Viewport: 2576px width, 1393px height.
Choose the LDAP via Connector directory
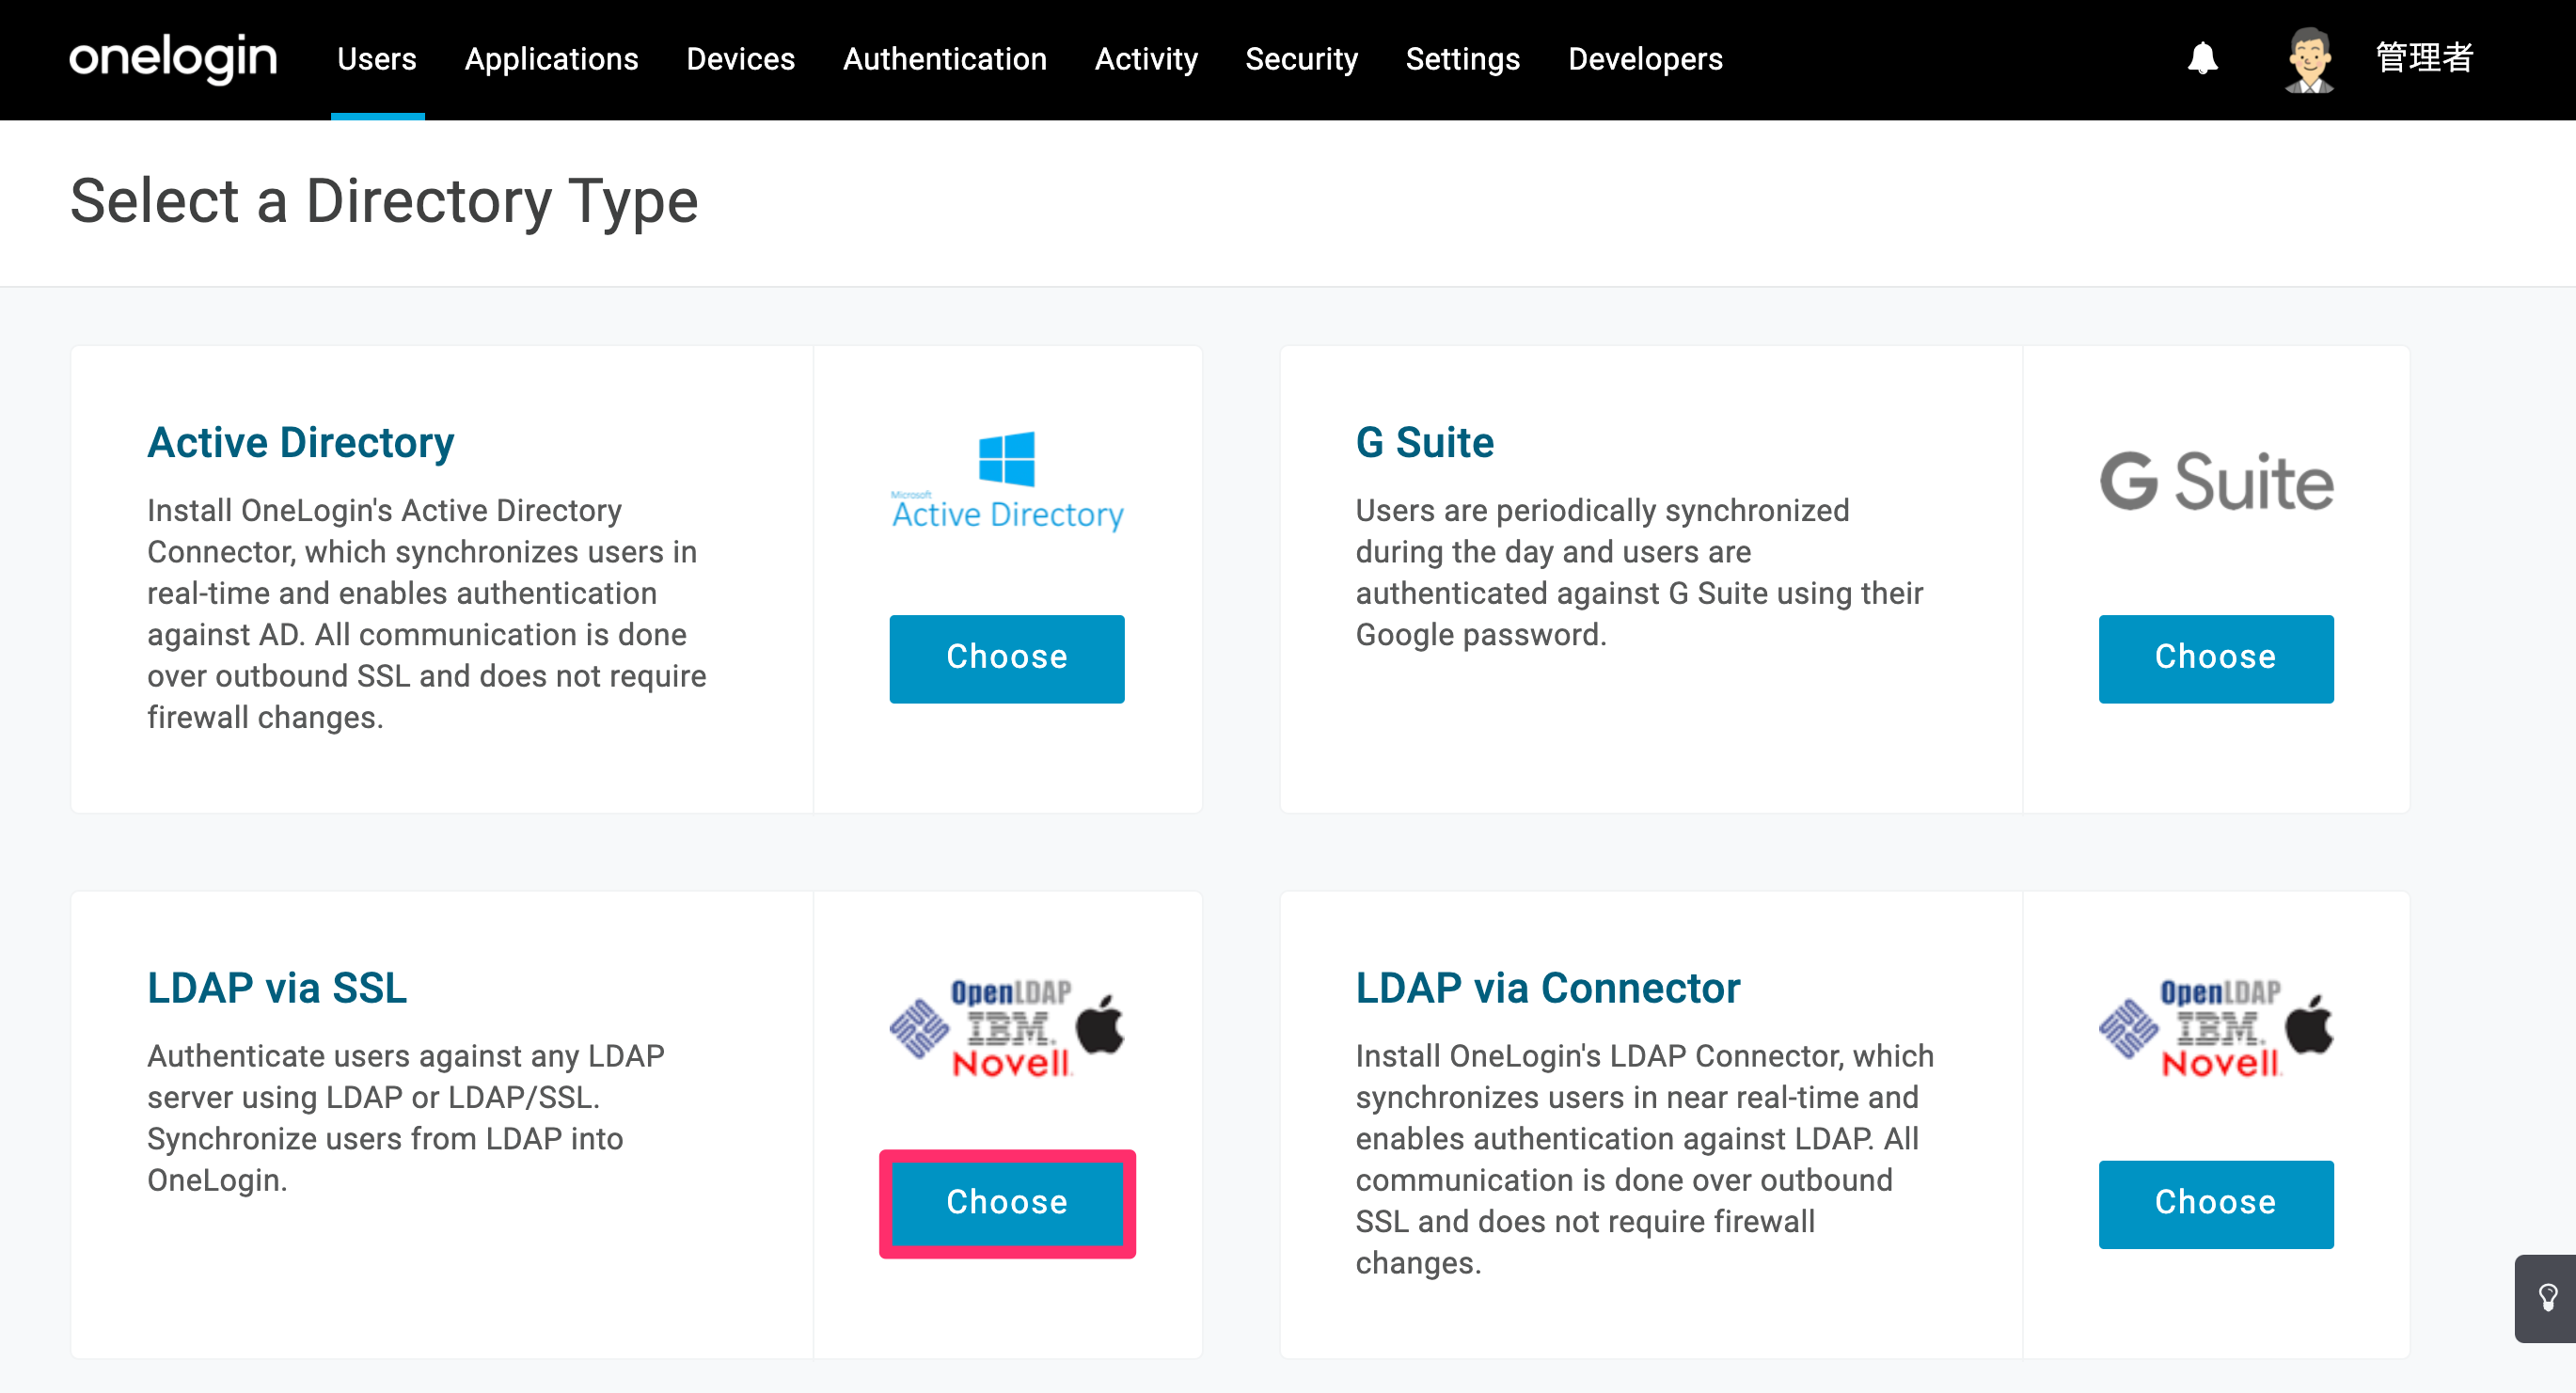[2216, 1203]
